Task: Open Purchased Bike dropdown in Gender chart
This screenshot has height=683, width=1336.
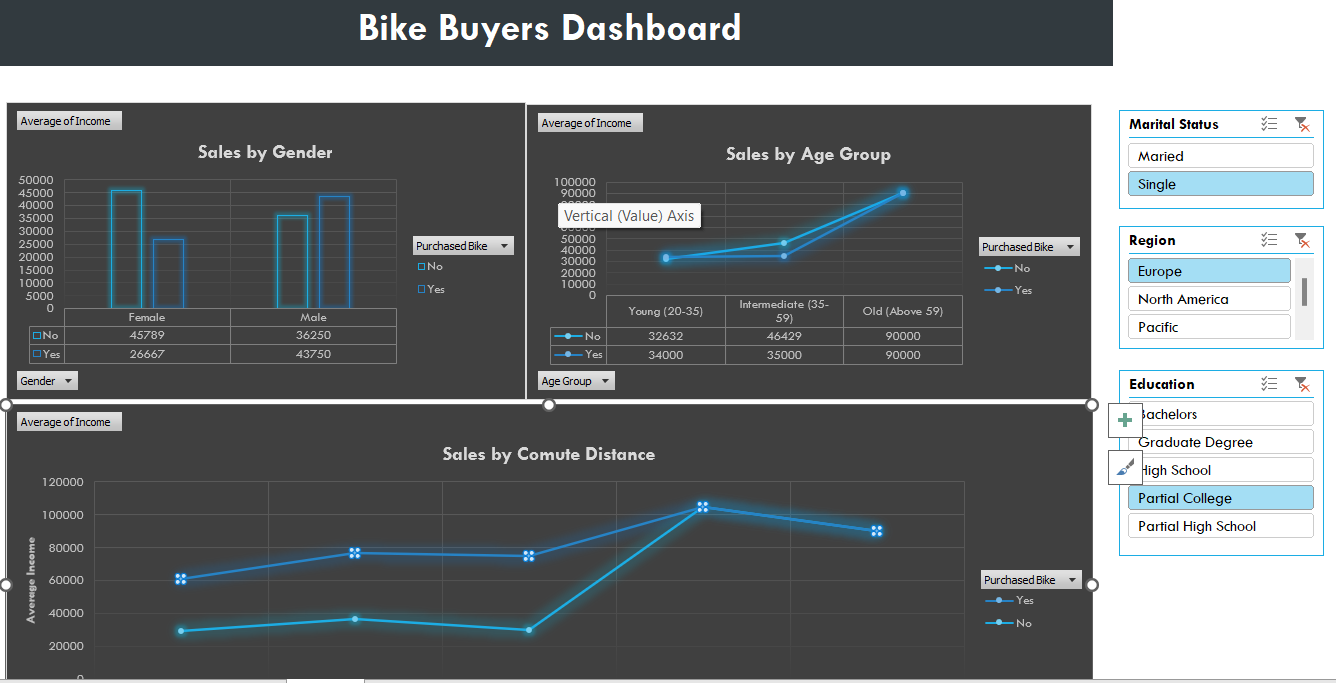Action: [x=463, y=246]
